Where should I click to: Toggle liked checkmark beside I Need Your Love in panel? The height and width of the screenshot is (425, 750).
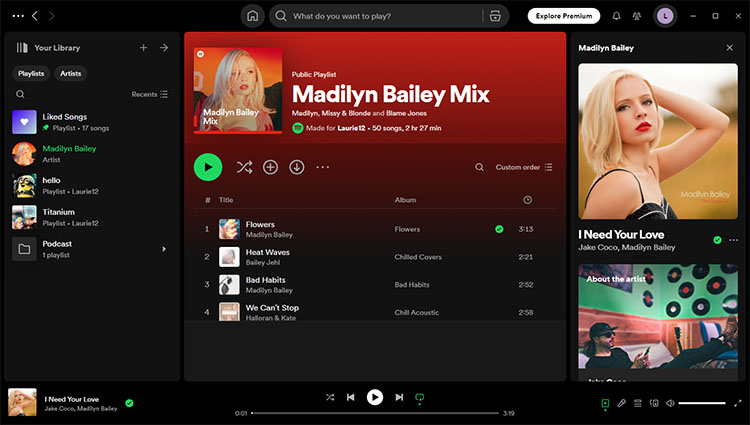click(x=717, y=240)
